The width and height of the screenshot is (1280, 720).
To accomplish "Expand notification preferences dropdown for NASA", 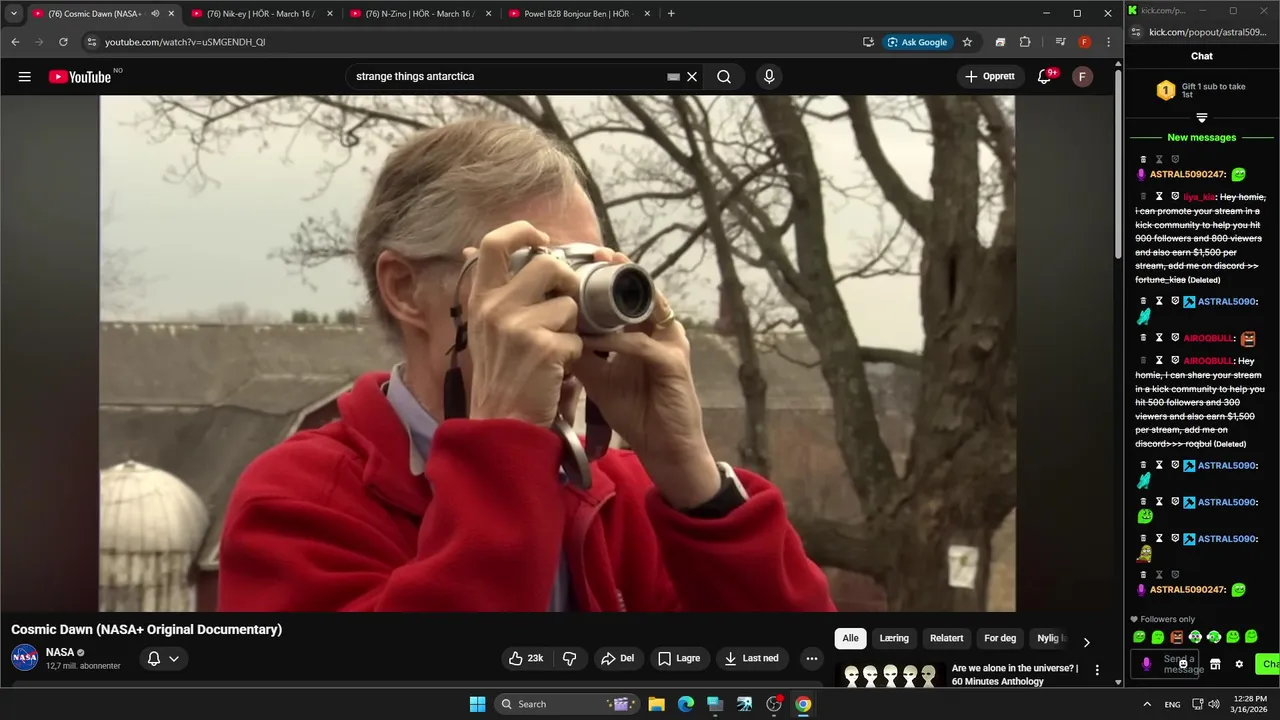I will (x=174, y=658).
